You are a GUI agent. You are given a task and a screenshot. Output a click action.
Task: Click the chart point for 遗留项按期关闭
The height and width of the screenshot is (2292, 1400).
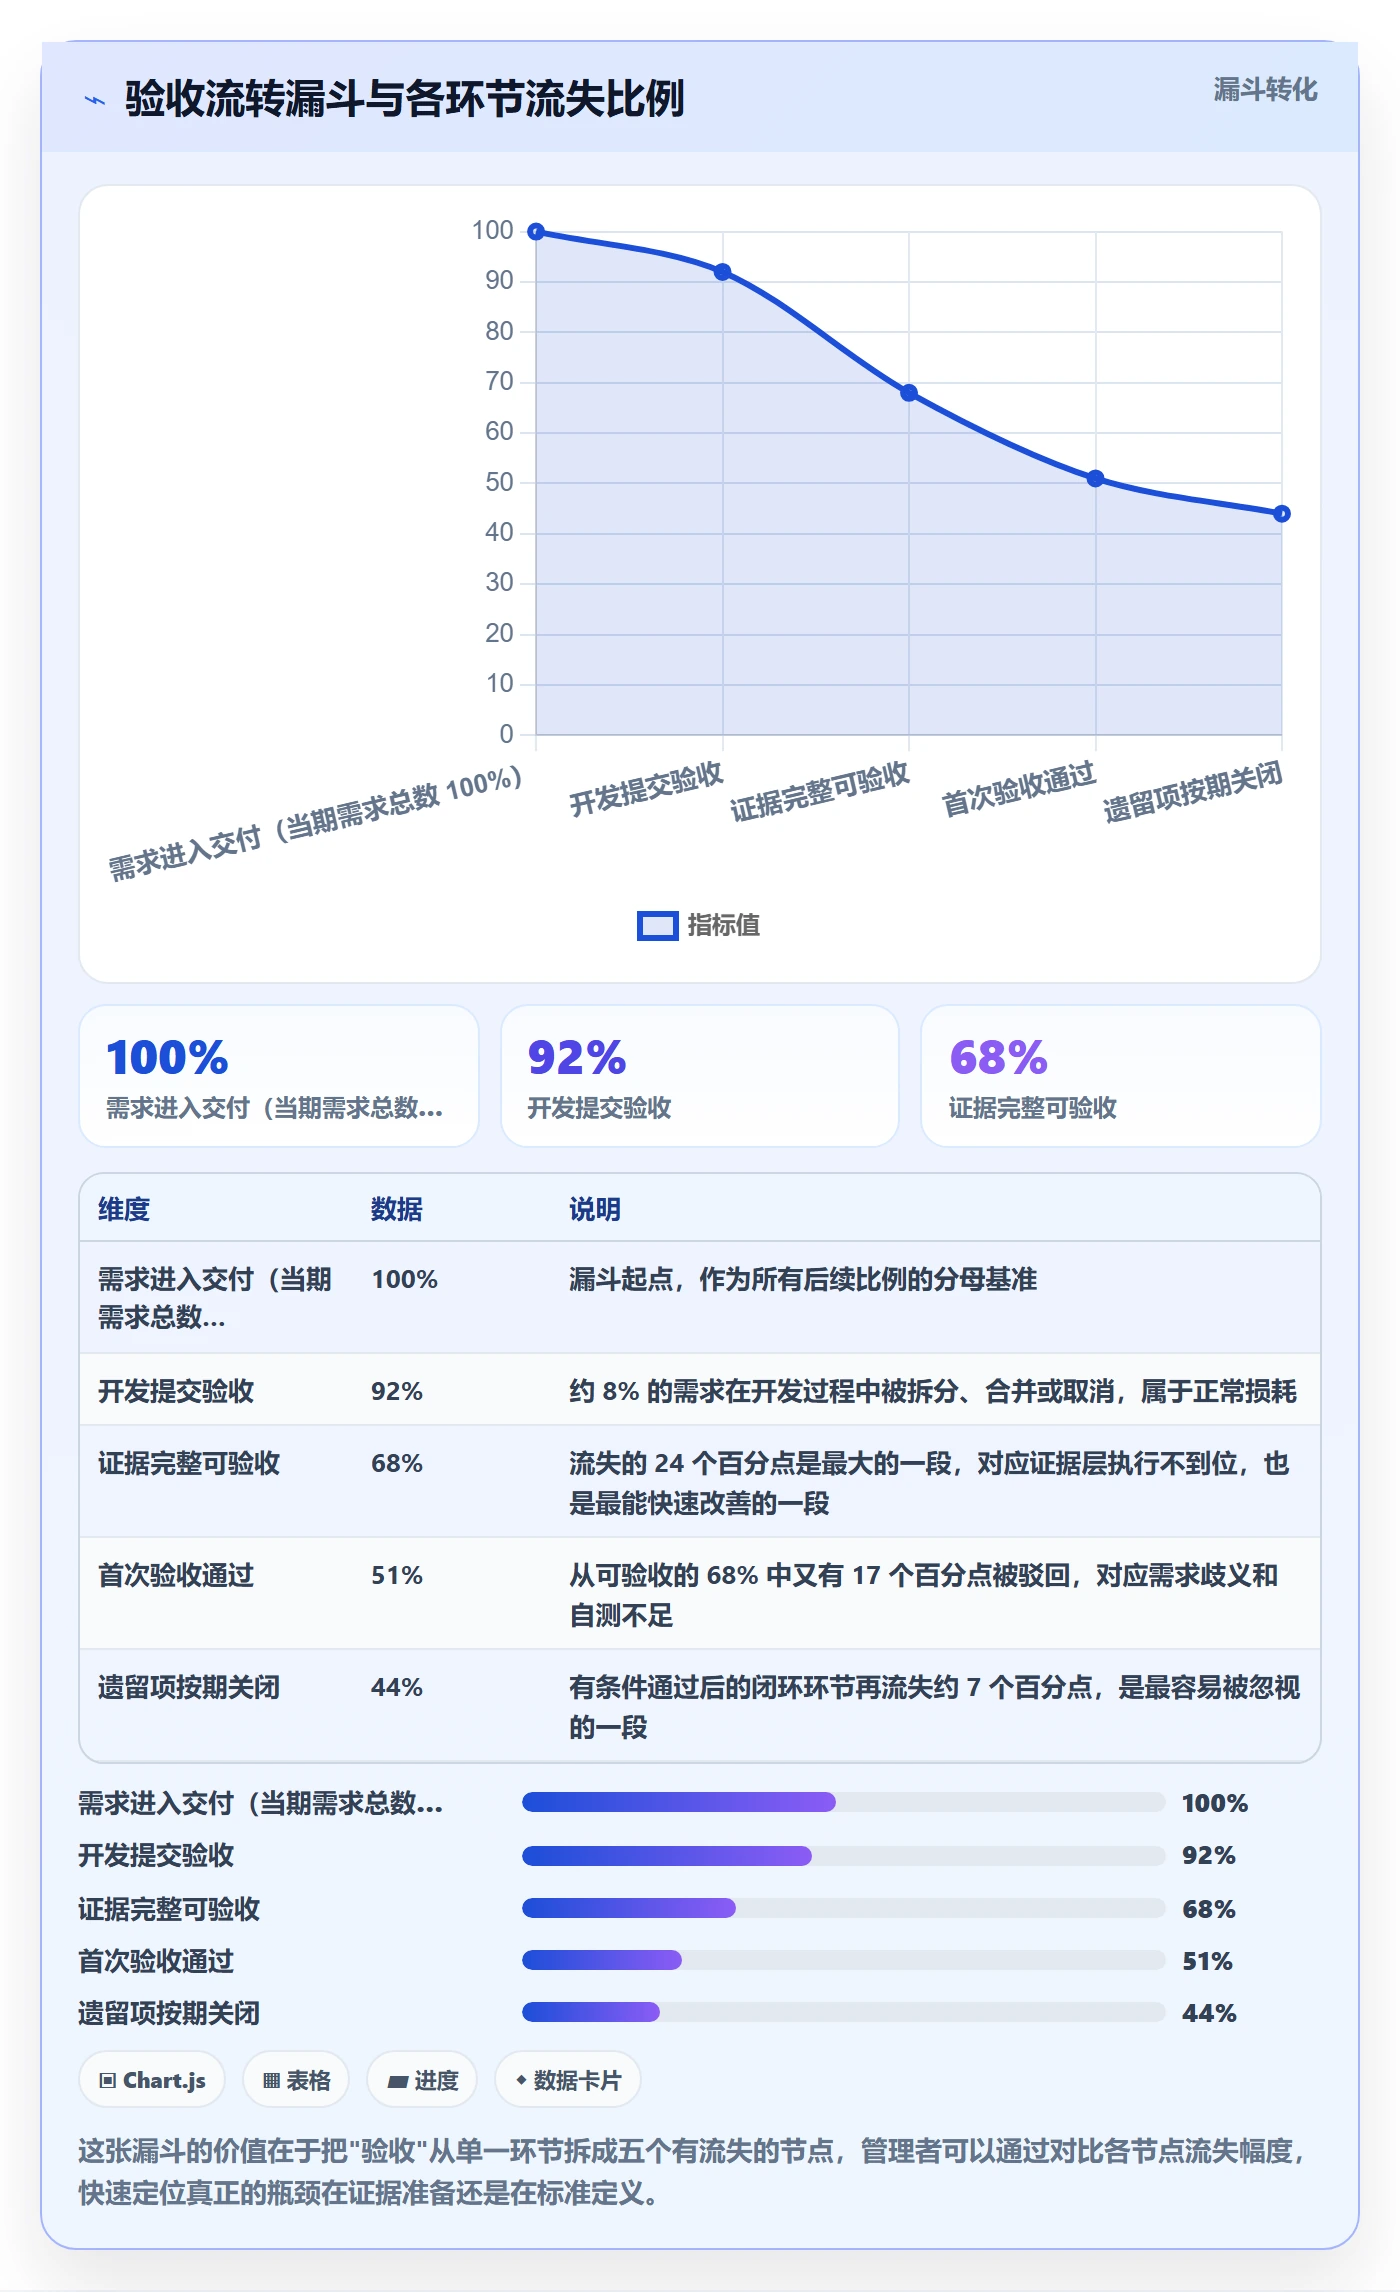(x=1282, y=514)
